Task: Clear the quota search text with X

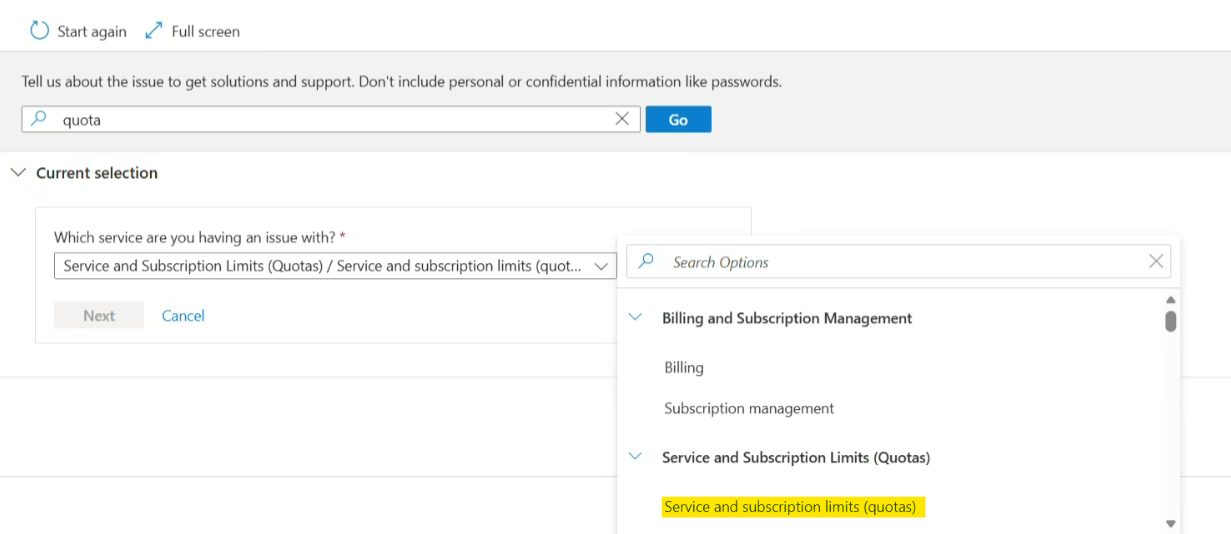Action: pos(622,119)
